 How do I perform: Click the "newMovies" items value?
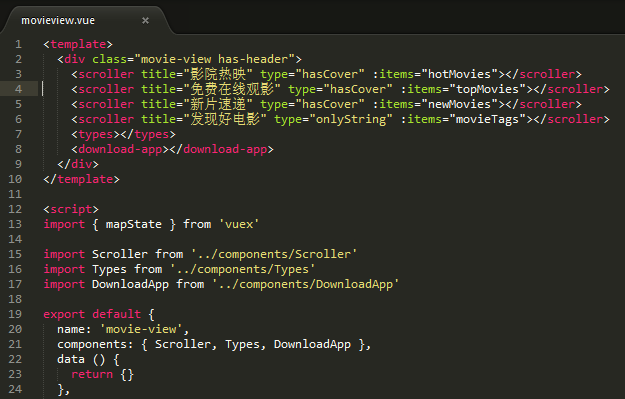coord(459,104)
